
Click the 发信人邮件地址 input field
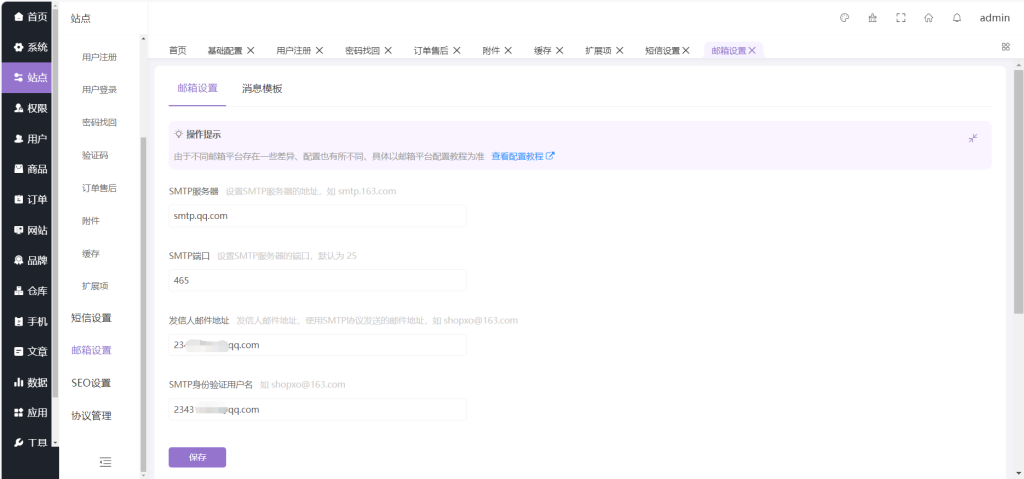pyautogui.click(x=317, y=345)
